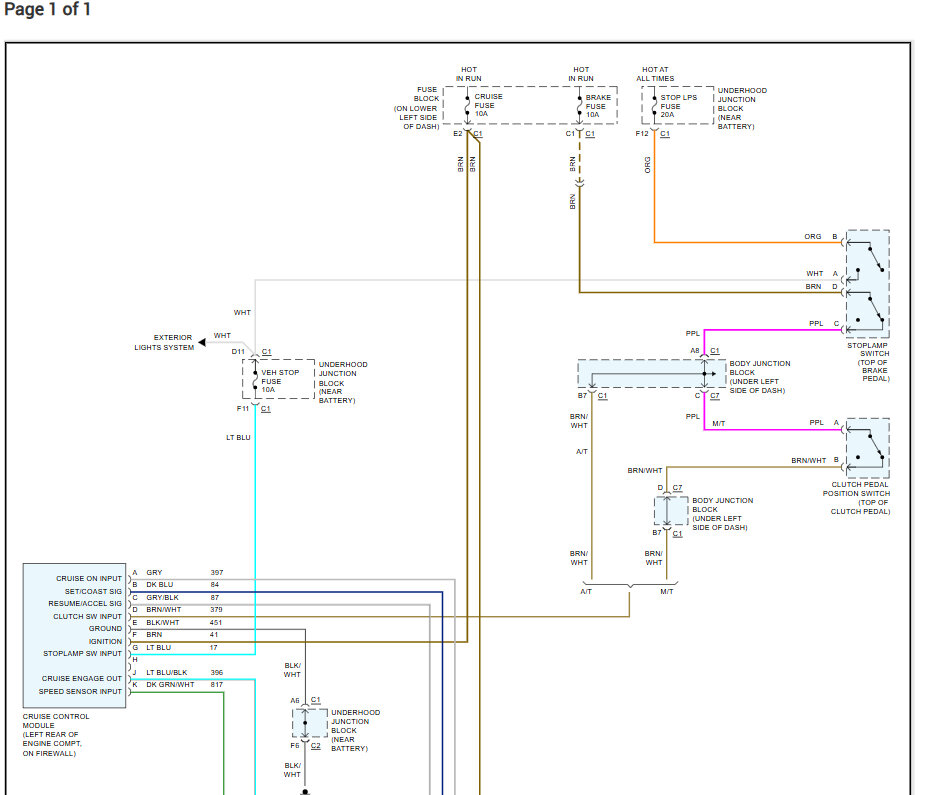Click the CRUISE ON INPUT pin label

coord(89,578)
